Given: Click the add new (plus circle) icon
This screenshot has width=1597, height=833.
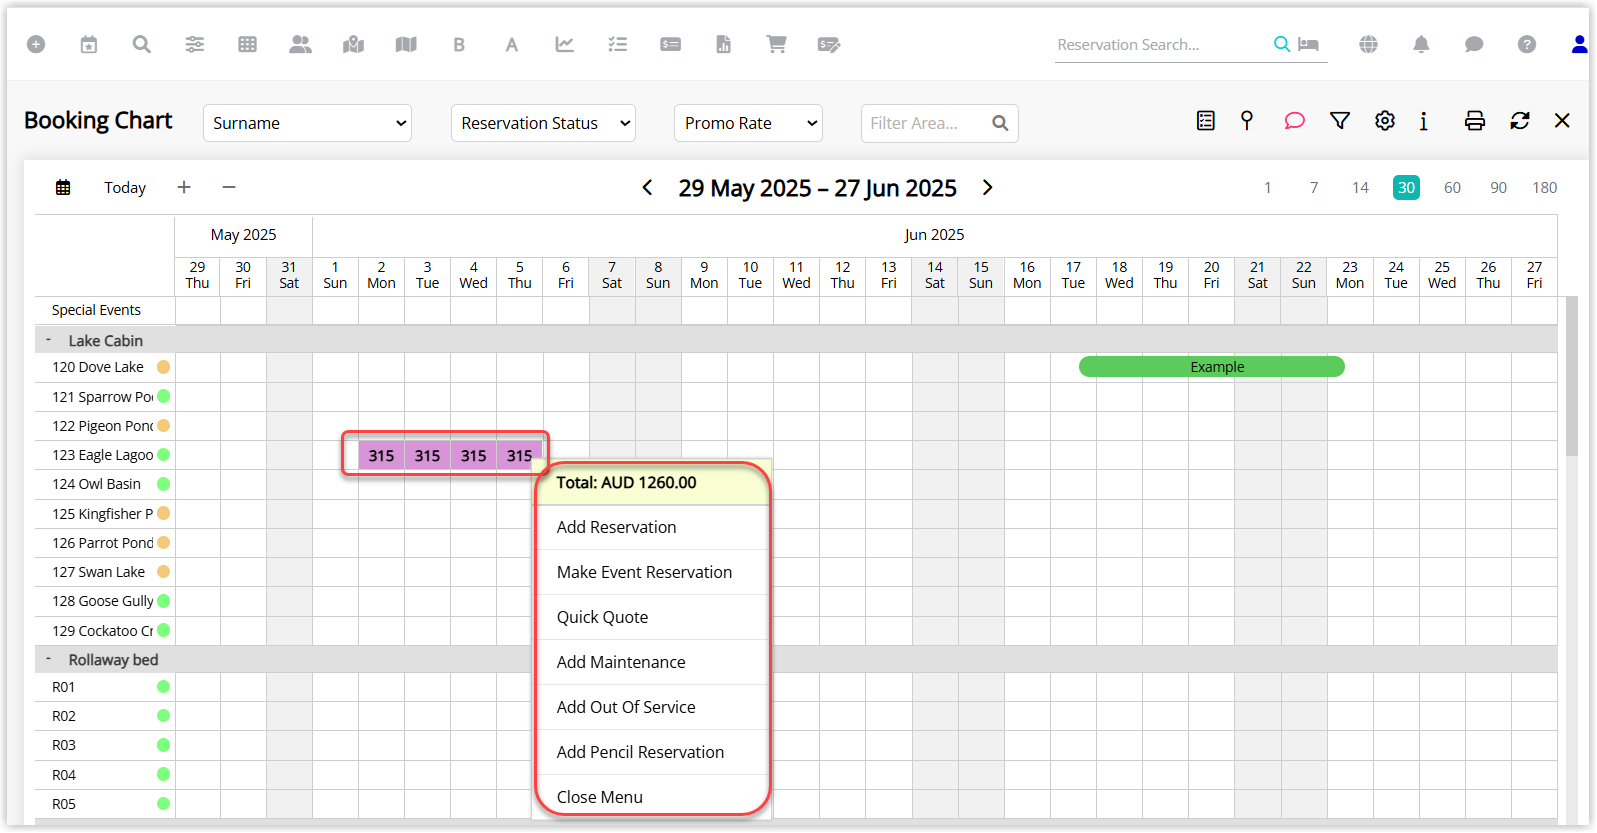Looking at the screenshot, I should tap(36, 44).
